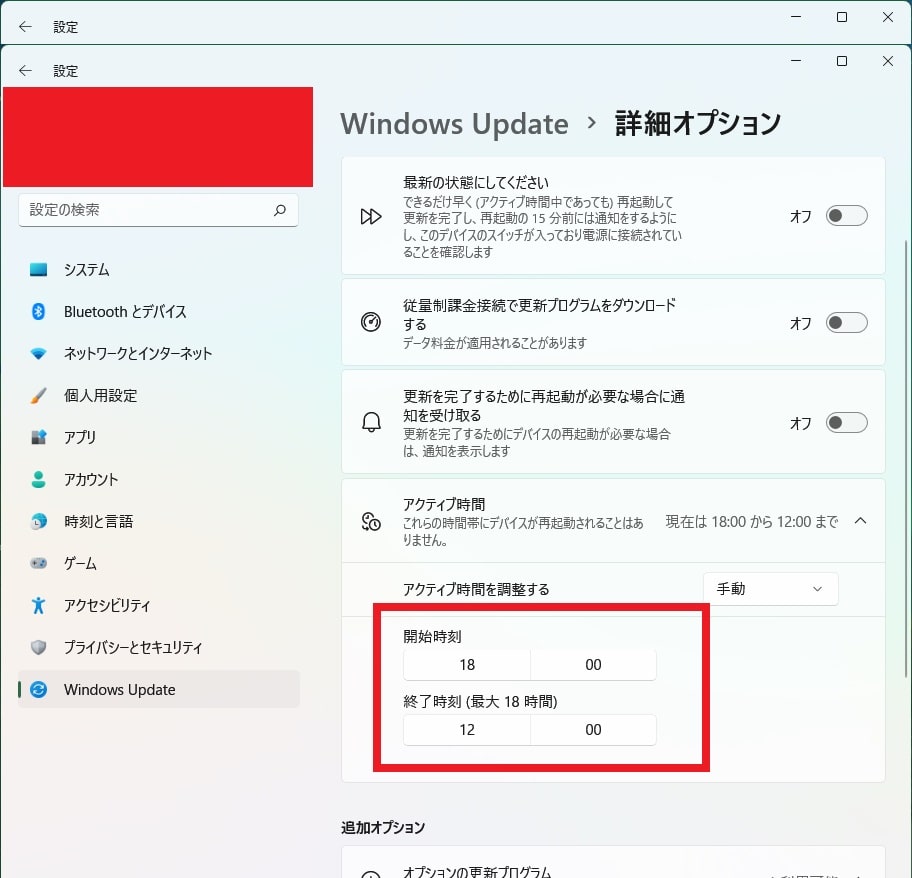Viewport: 912px width, 878px height.
Task: Click Windows Update breadcrumb link
Action: [454, 124]
